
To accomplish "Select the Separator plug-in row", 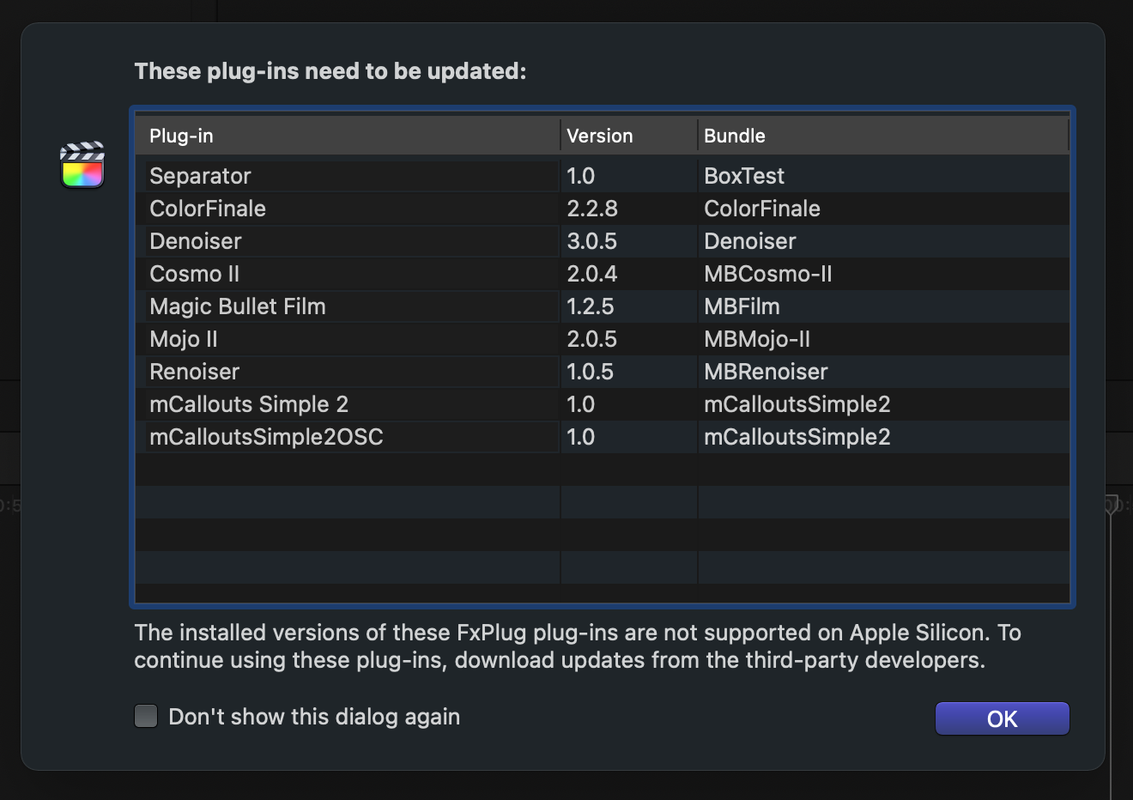I will click(x=602, y=176).
